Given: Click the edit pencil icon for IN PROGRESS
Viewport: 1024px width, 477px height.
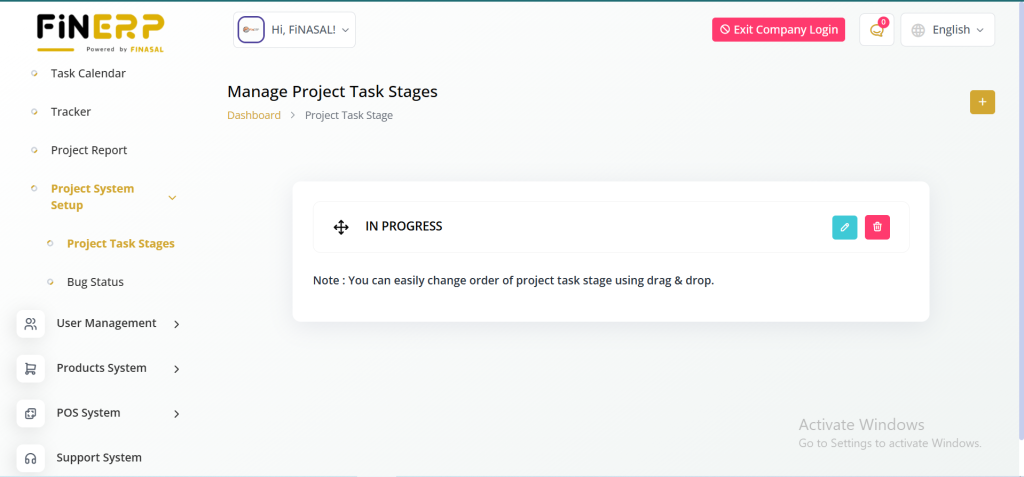Looking at the screenshot, I should [x=844, y=227].
